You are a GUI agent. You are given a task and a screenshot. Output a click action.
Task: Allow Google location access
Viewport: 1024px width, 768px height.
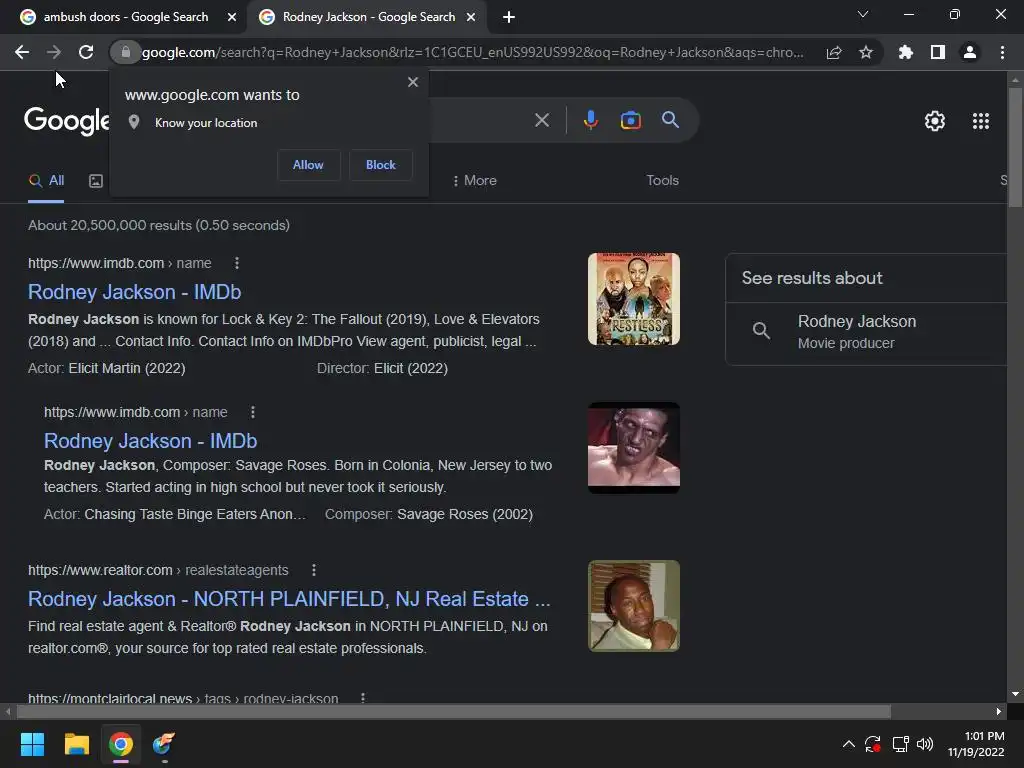pyautogui.click(x=308, y=165)
